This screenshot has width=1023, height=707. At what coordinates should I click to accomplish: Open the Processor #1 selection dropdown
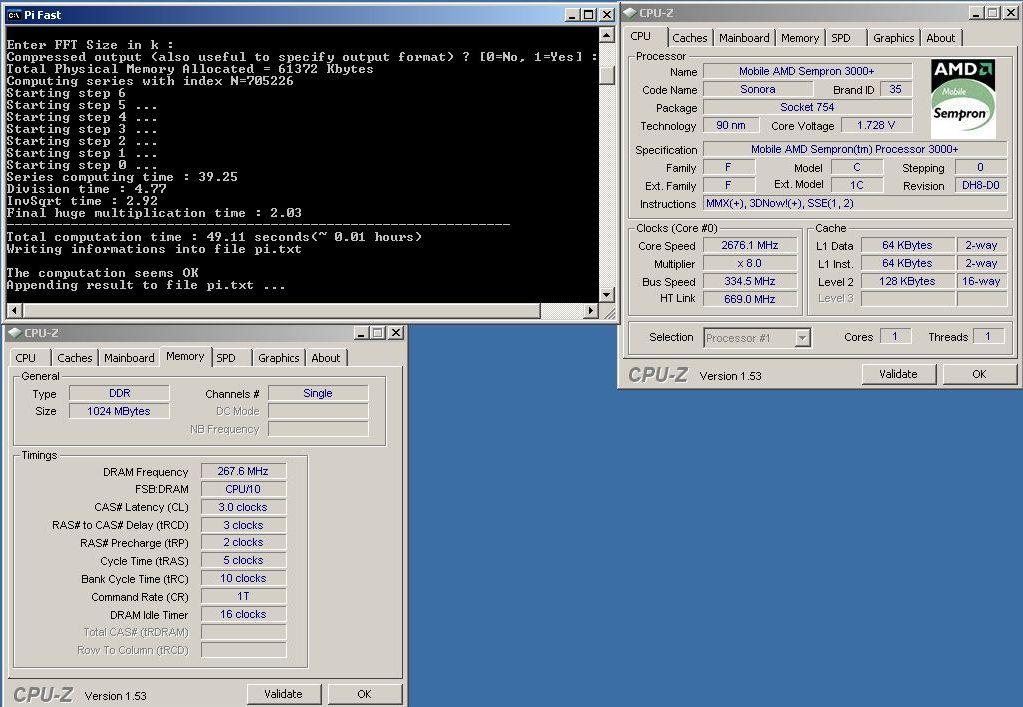pos(802,338)
